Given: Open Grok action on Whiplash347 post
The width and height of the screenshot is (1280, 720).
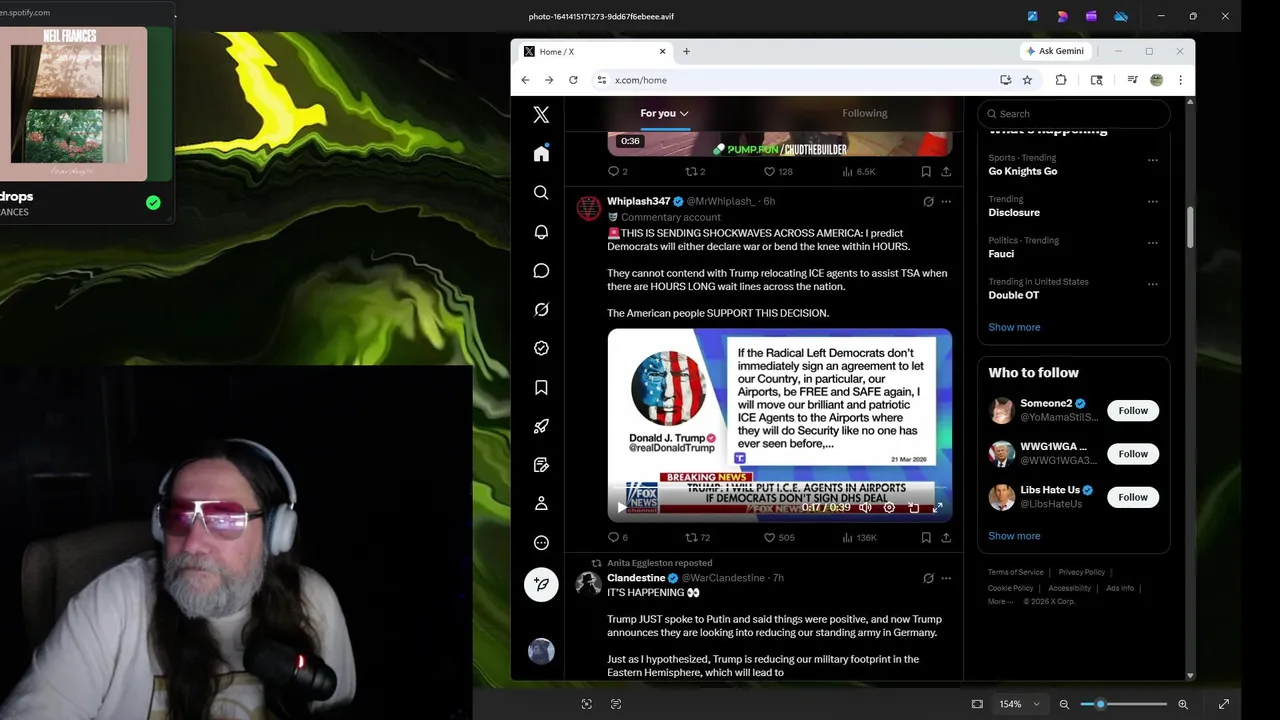Looking at the screenshot, I should pyautogui.click(x=928, y=201).
